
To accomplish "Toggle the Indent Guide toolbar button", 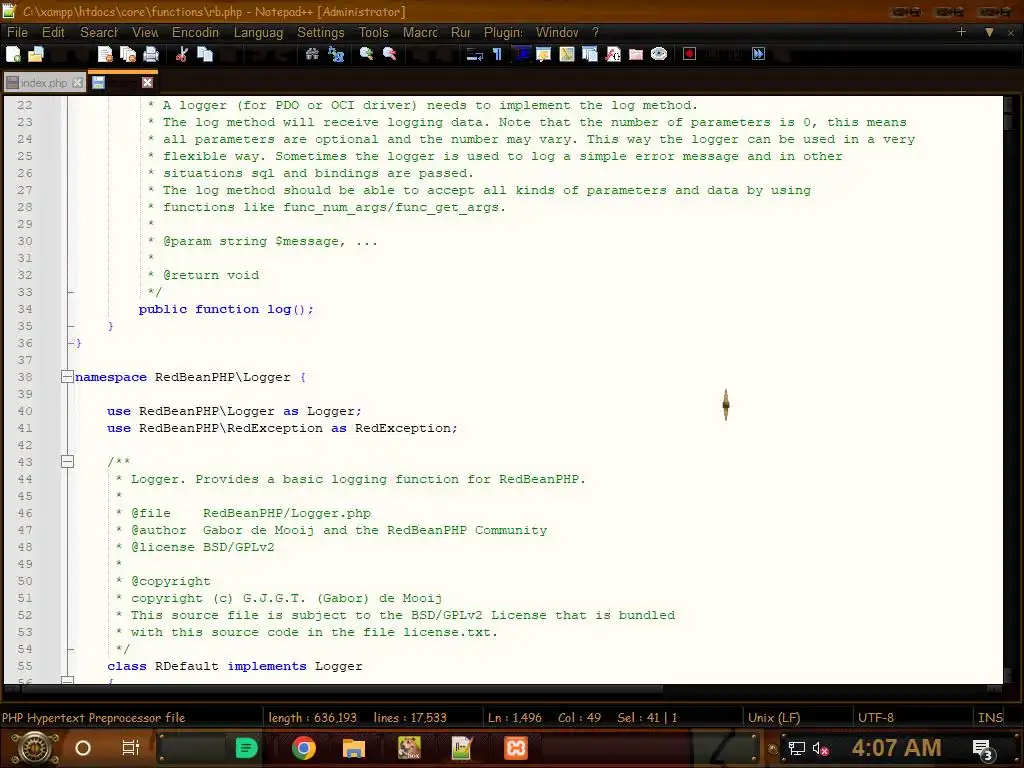I will click(x=520, y=54).
